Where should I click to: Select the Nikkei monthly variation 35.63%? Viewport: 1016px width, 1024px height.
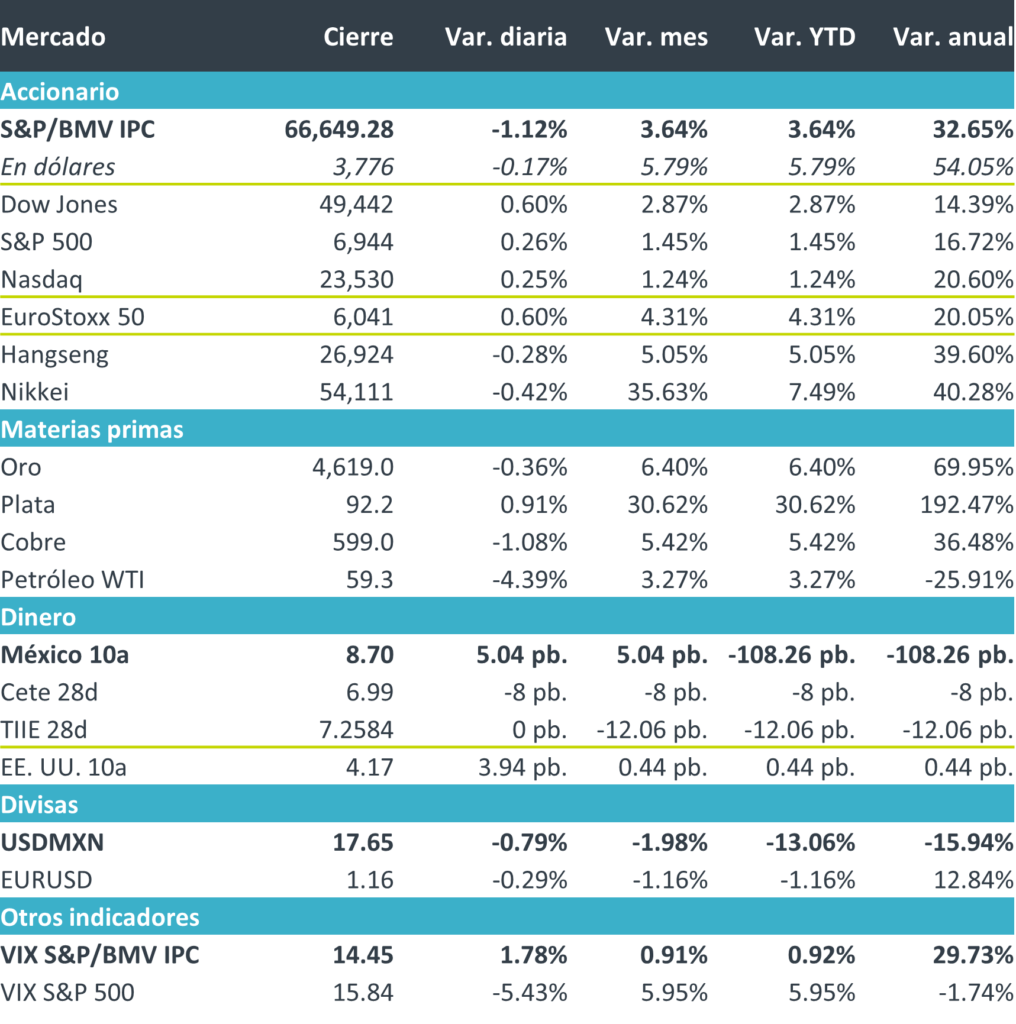[x=667, y=392]
